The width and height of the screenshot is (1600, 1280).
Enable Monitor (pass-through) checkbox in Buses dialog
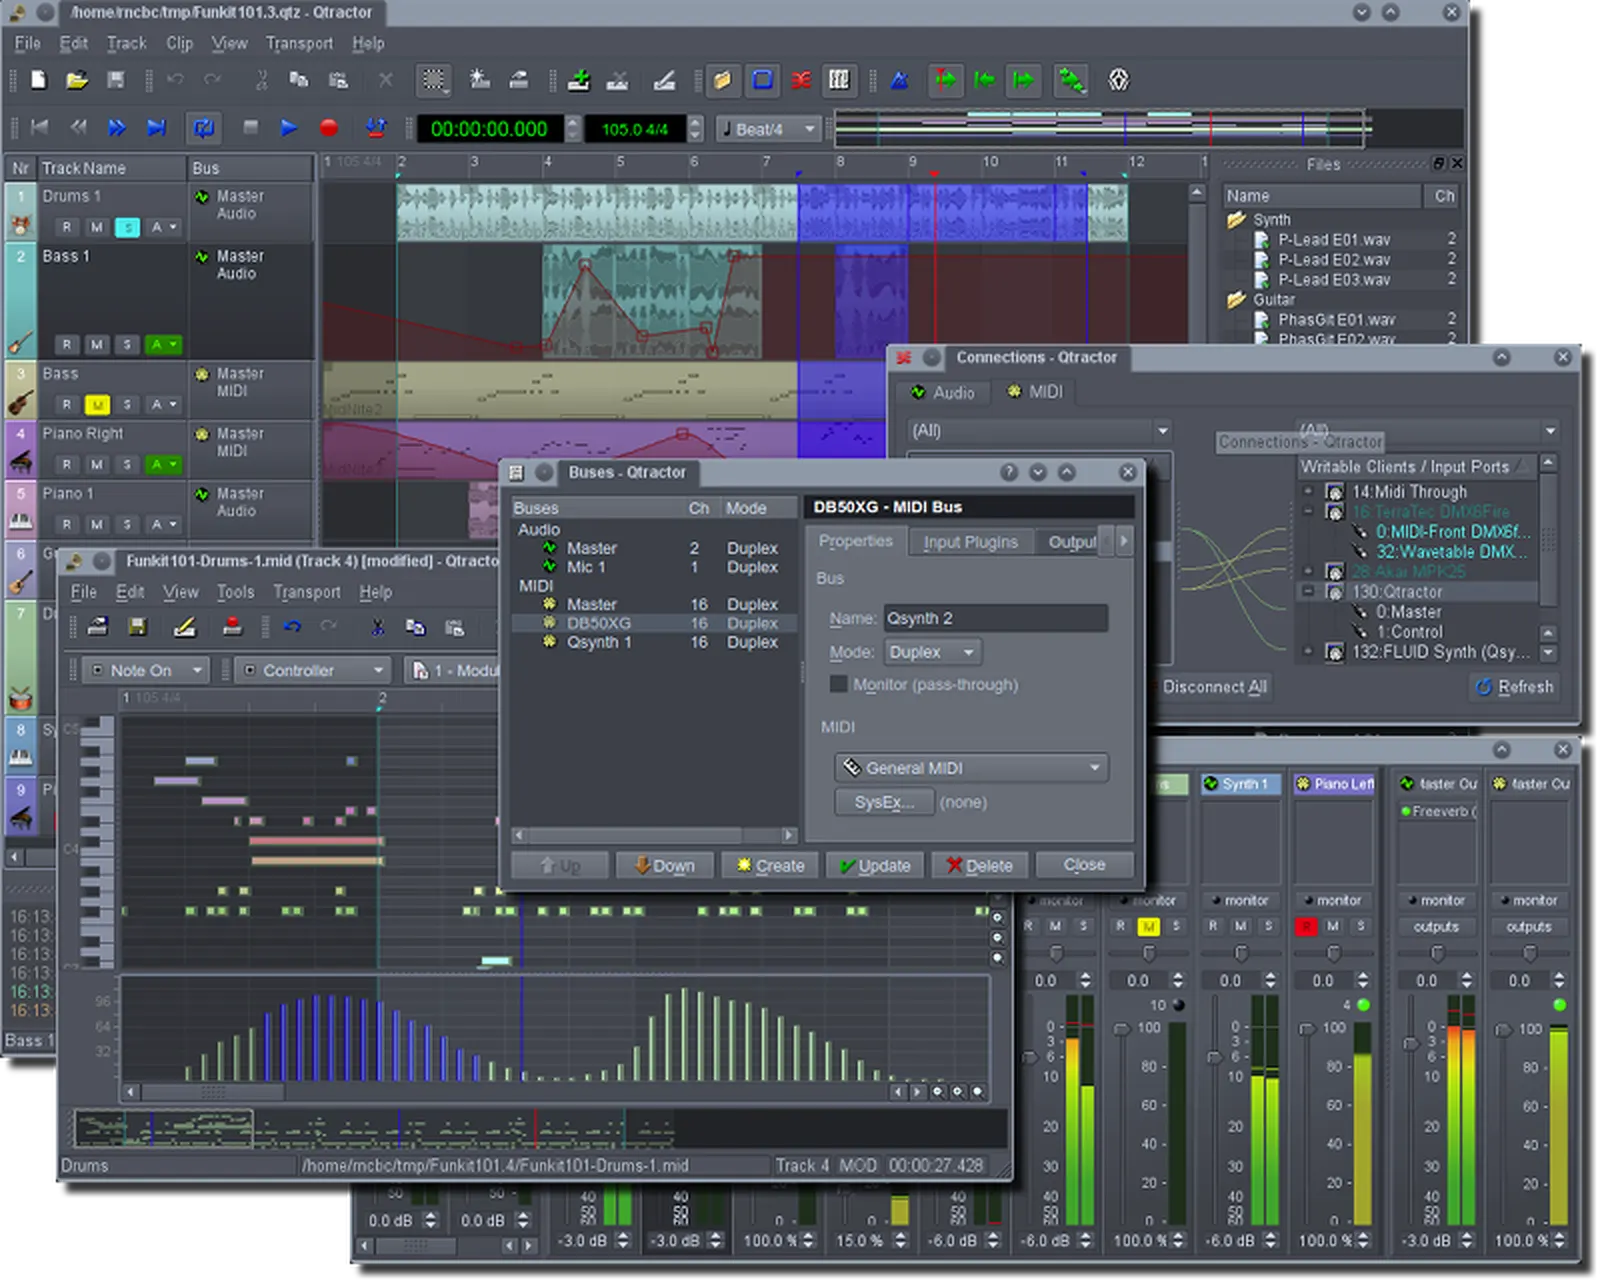coord(838,685)
